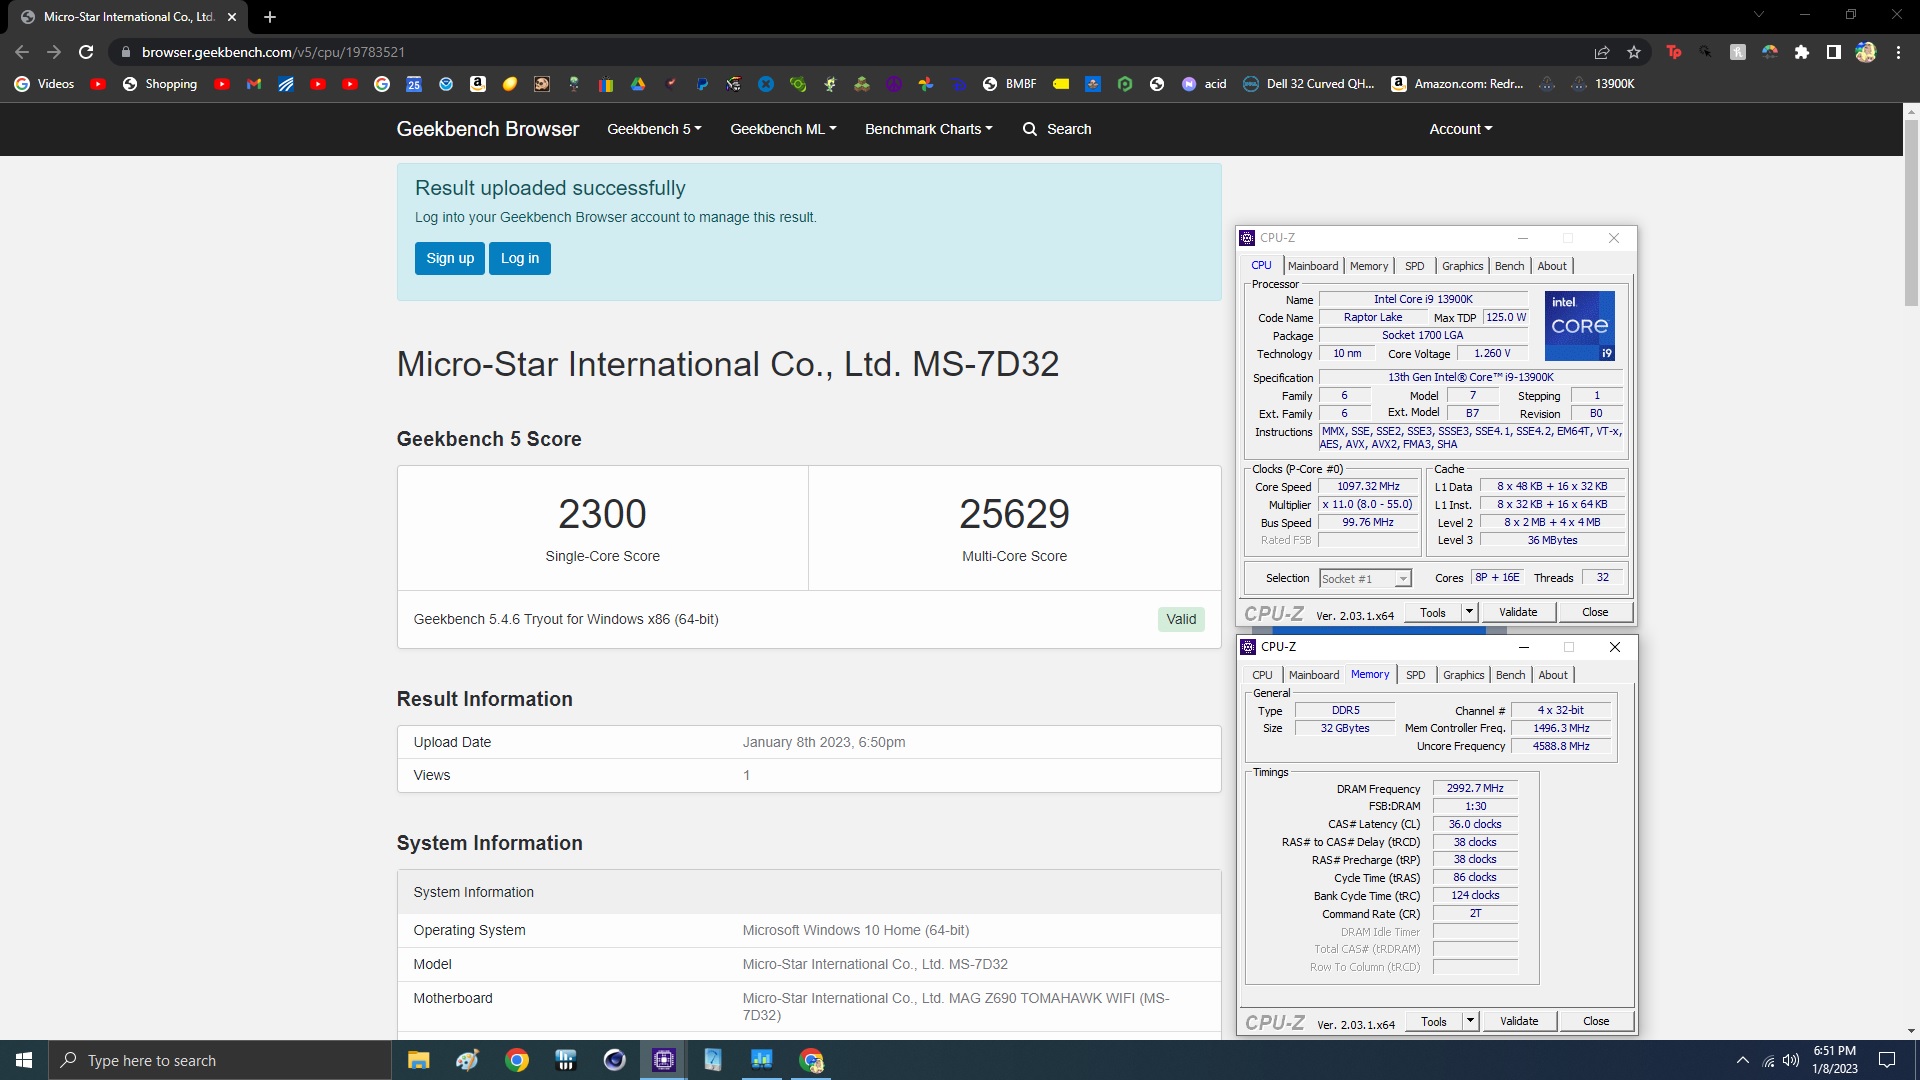This screenshot has height=1080, width=1920.
Task: Toggle the browser side panel
Action: coord(1834,52)
